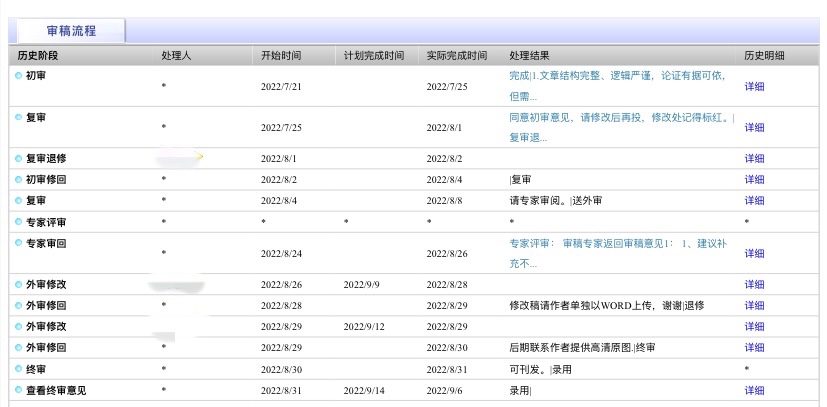Screen dimensions: 827x407
Task: Click the bullet icon beside 查看终审意见
Action: click(19, 390)
